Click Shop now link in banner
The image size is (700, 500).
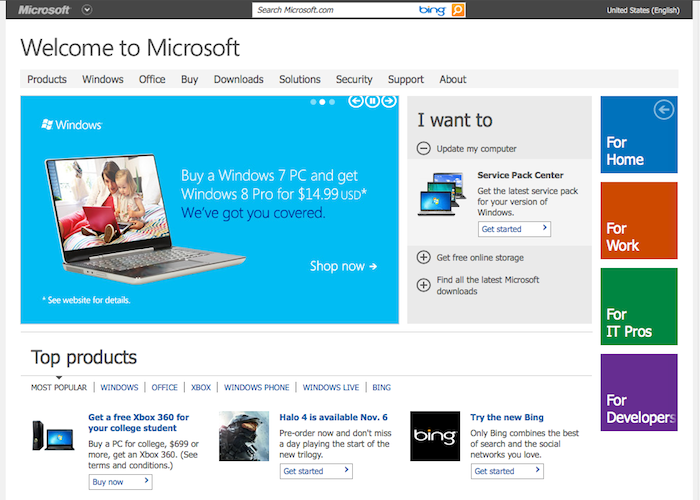343,266
